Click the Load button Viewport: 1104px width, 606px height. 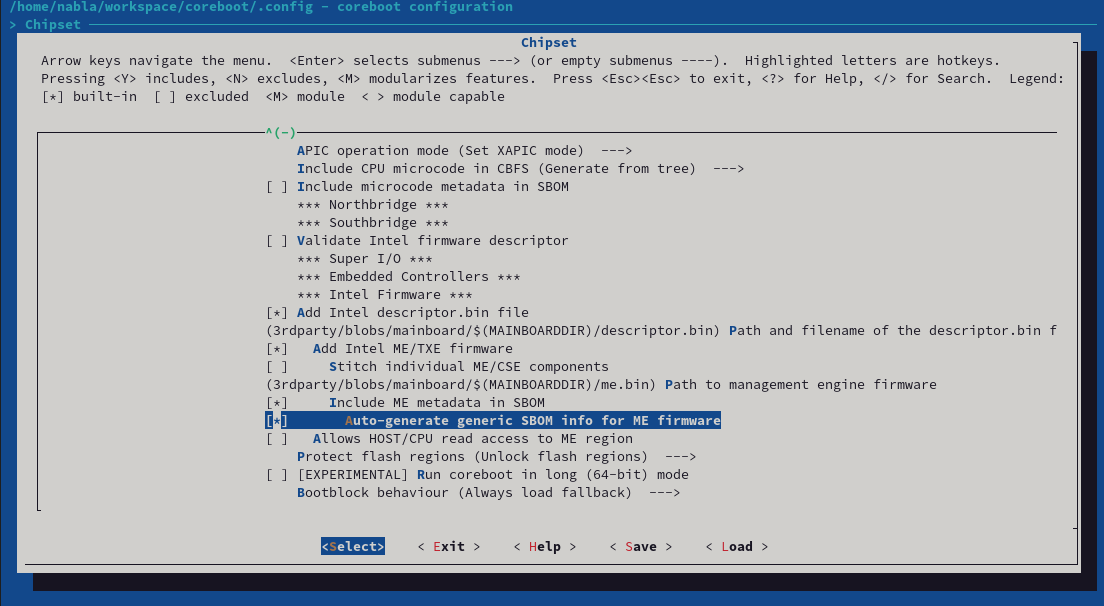coord(736,546)
